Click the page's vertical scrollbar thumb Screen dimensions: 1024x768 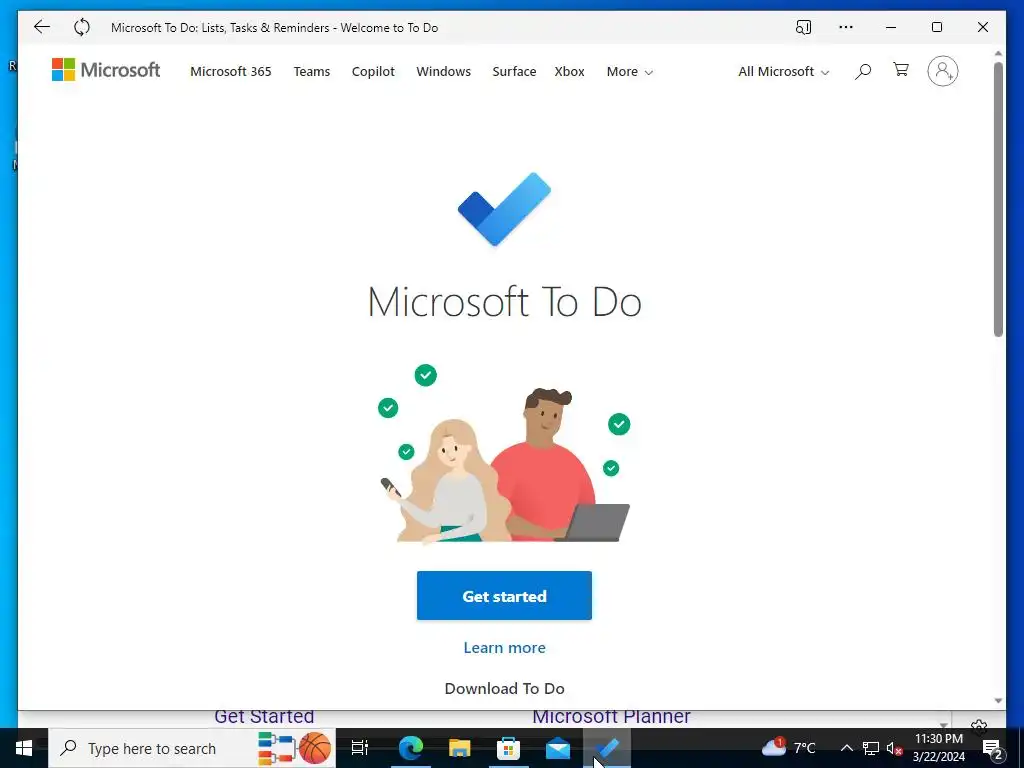(998, 199)
